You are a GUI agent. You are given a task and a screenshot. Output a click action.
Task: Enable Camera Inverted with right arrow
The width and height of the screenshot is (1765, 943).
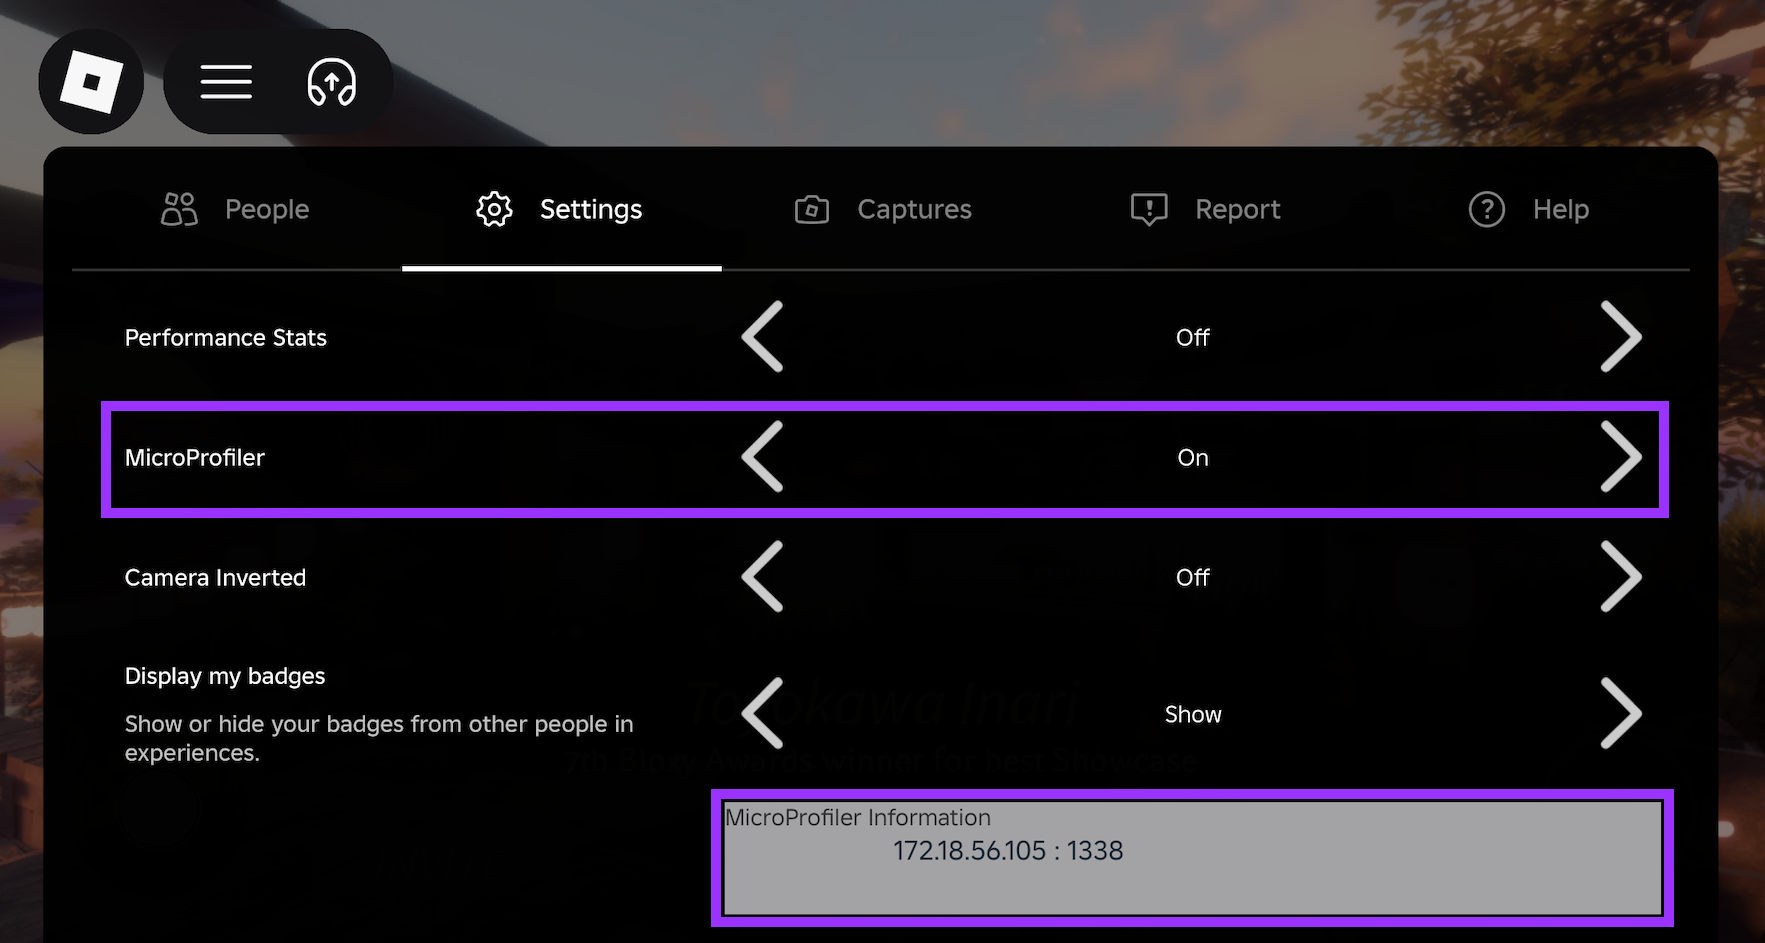pos(1620,577)
